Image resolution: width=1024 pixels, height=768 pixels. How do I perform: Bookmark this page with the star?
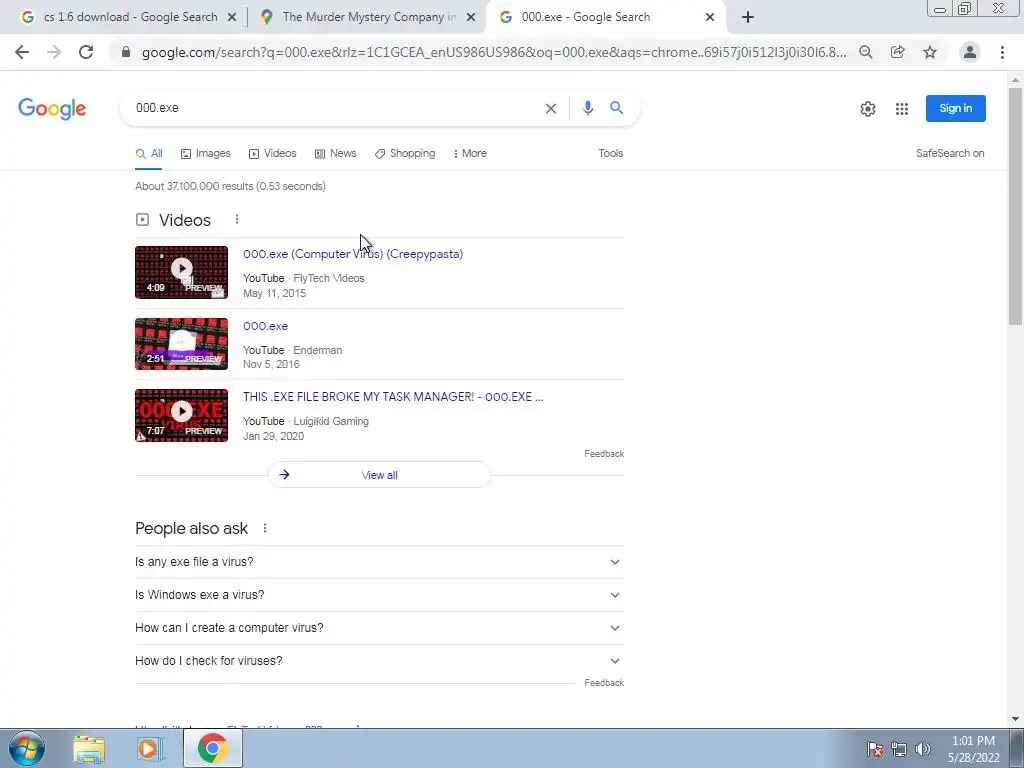930,52
